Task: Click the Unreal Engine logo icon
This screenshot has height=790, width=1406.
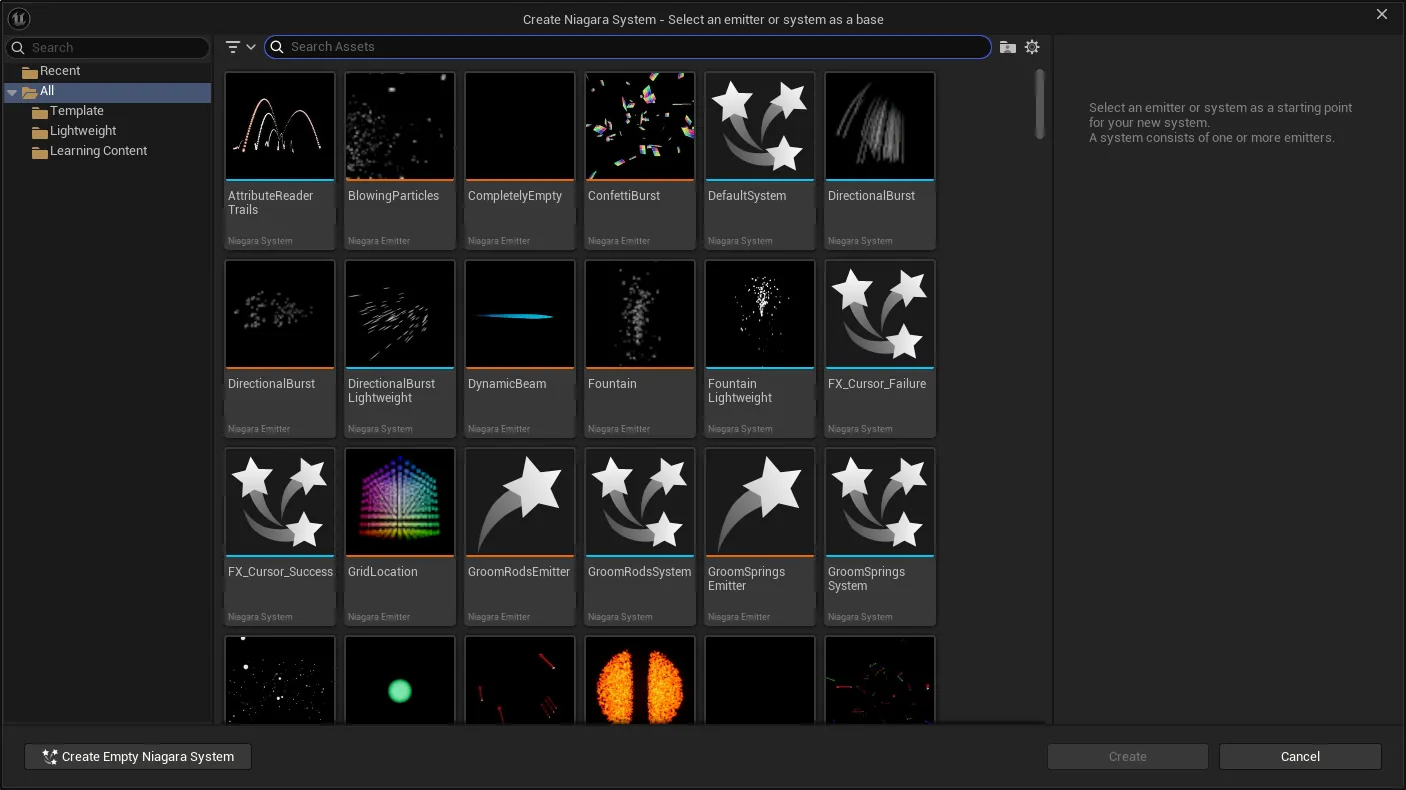Action: (x=18, y=19)
